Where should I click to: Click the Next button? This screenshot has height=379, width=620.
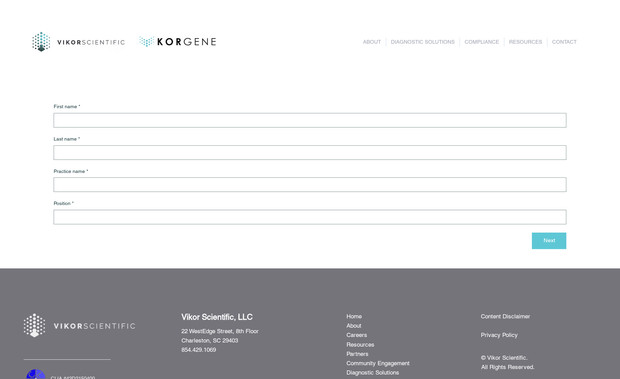[549, 241]
